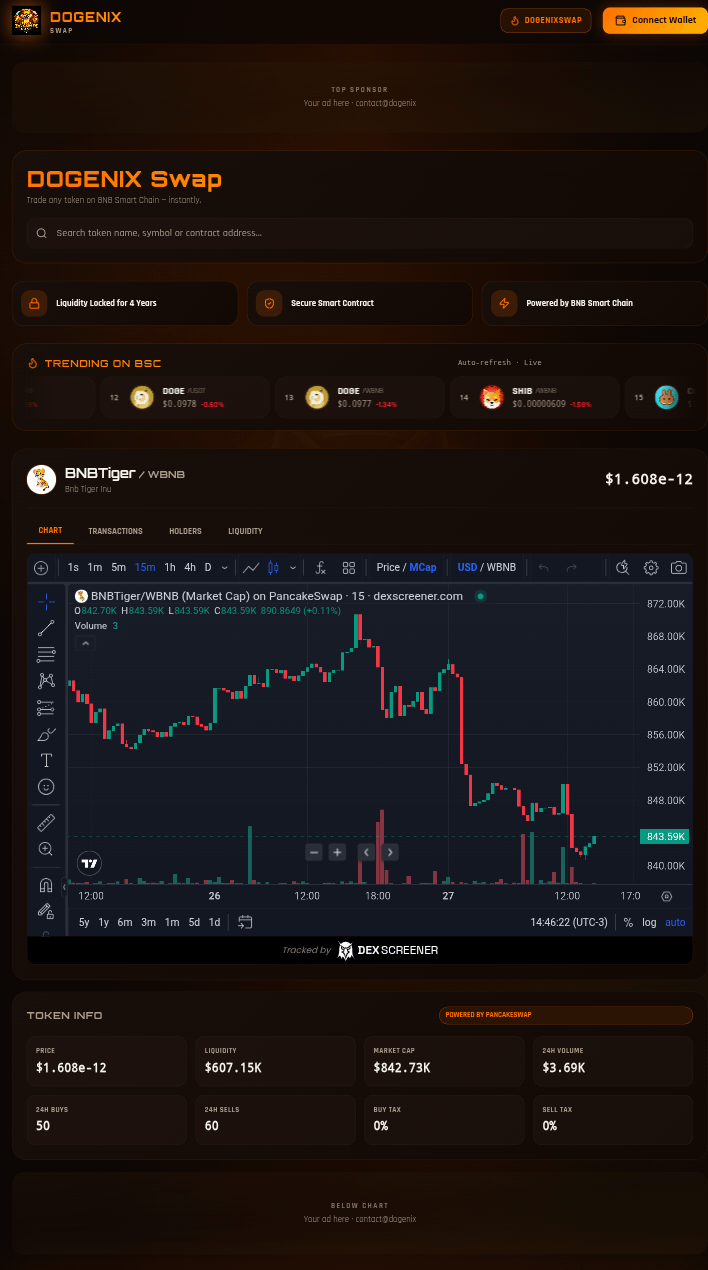This screenshot has width=708, height=1270.
Task: Expand more timeframe options dropdown
Action: point(225,568)
